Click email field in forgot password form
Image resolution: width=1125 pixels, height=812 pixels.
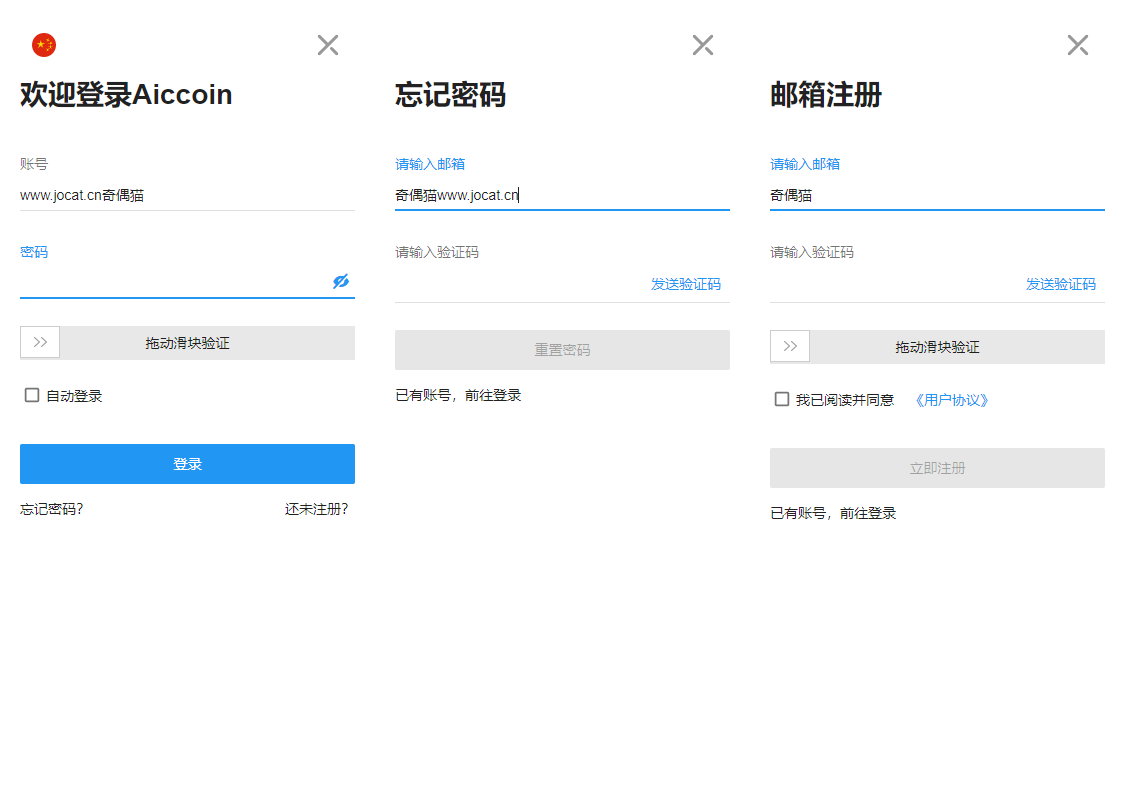(x=562, y=196)
